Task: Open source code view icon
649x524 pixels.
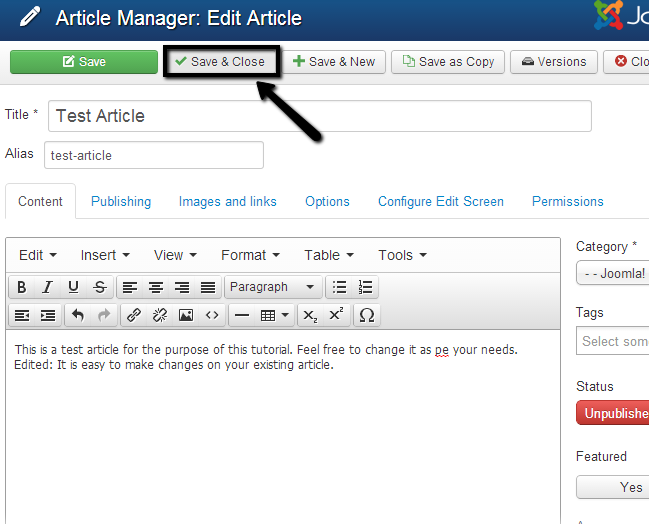Action: tap(211, 315)
